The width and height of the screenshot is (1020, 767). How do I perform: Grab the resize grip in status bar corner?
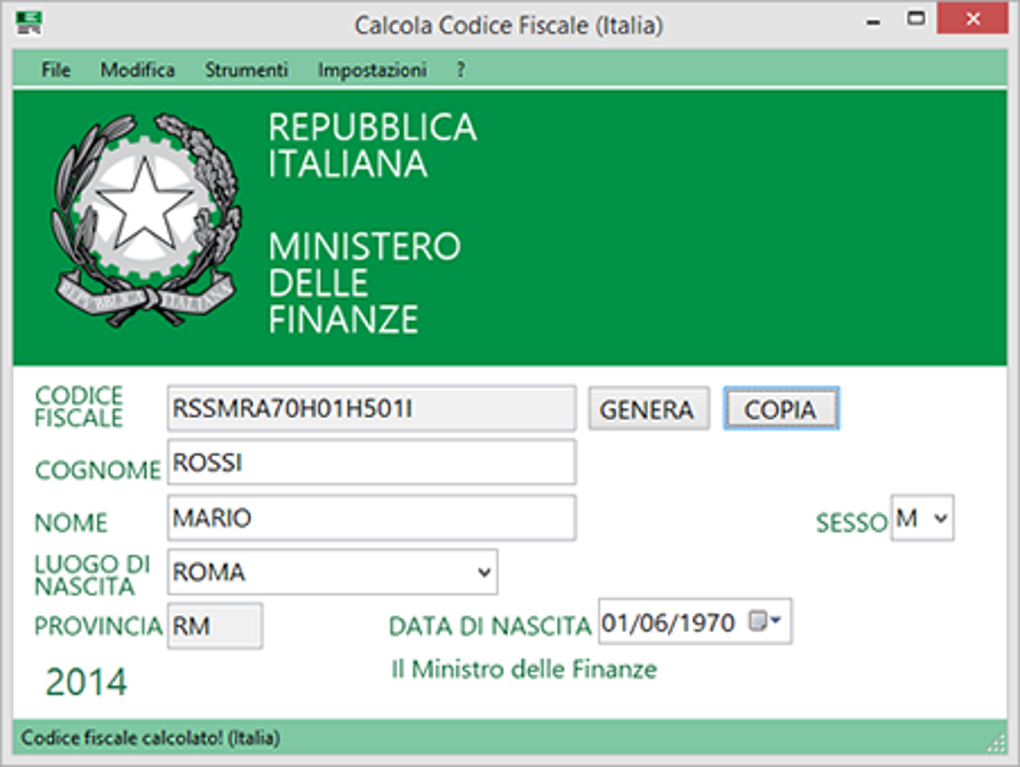point(996,742)
